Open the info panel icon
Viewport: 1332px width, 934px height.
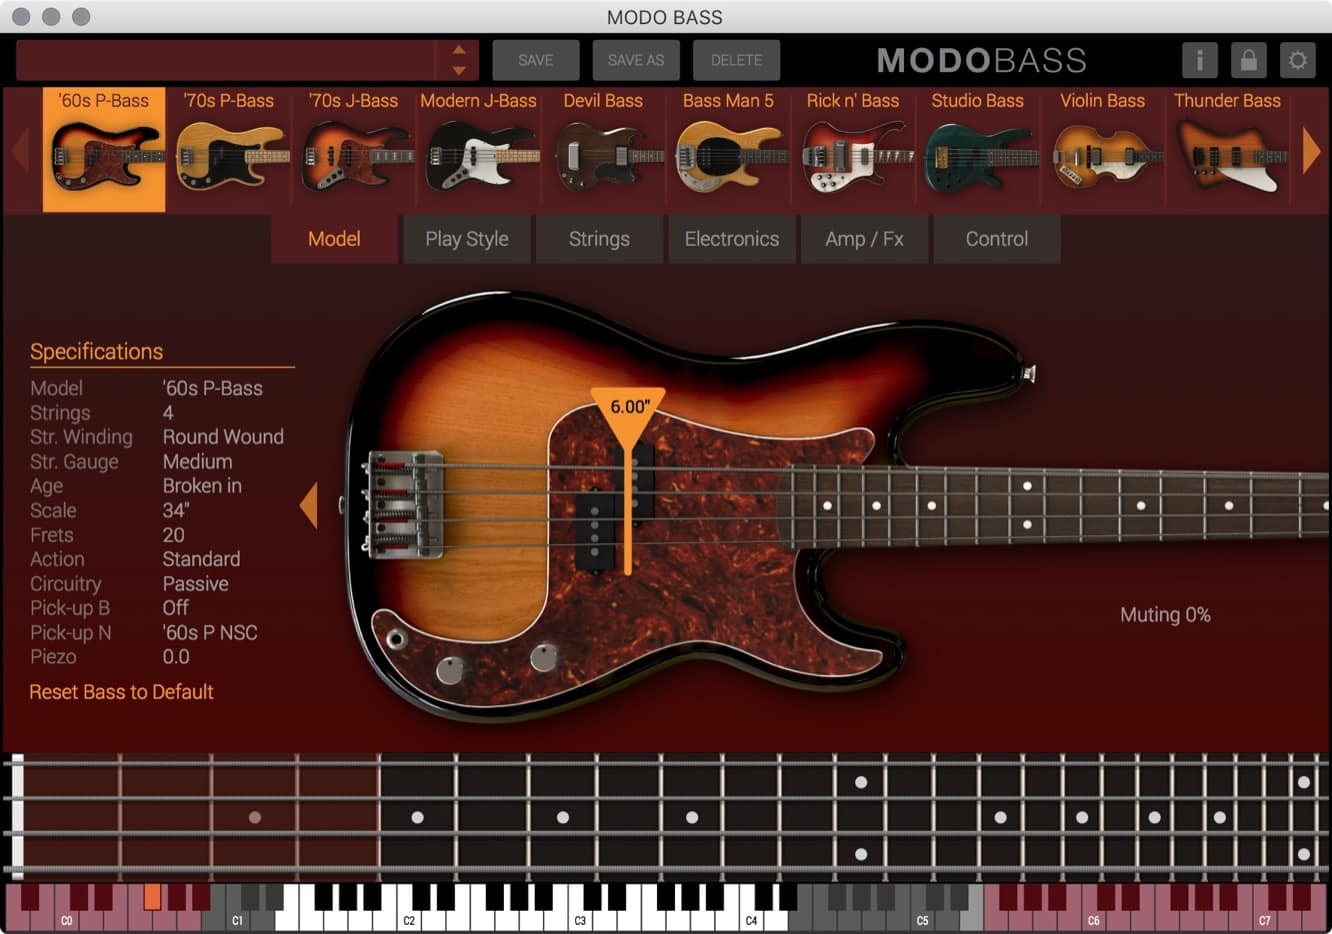[x=1199, y=60]
